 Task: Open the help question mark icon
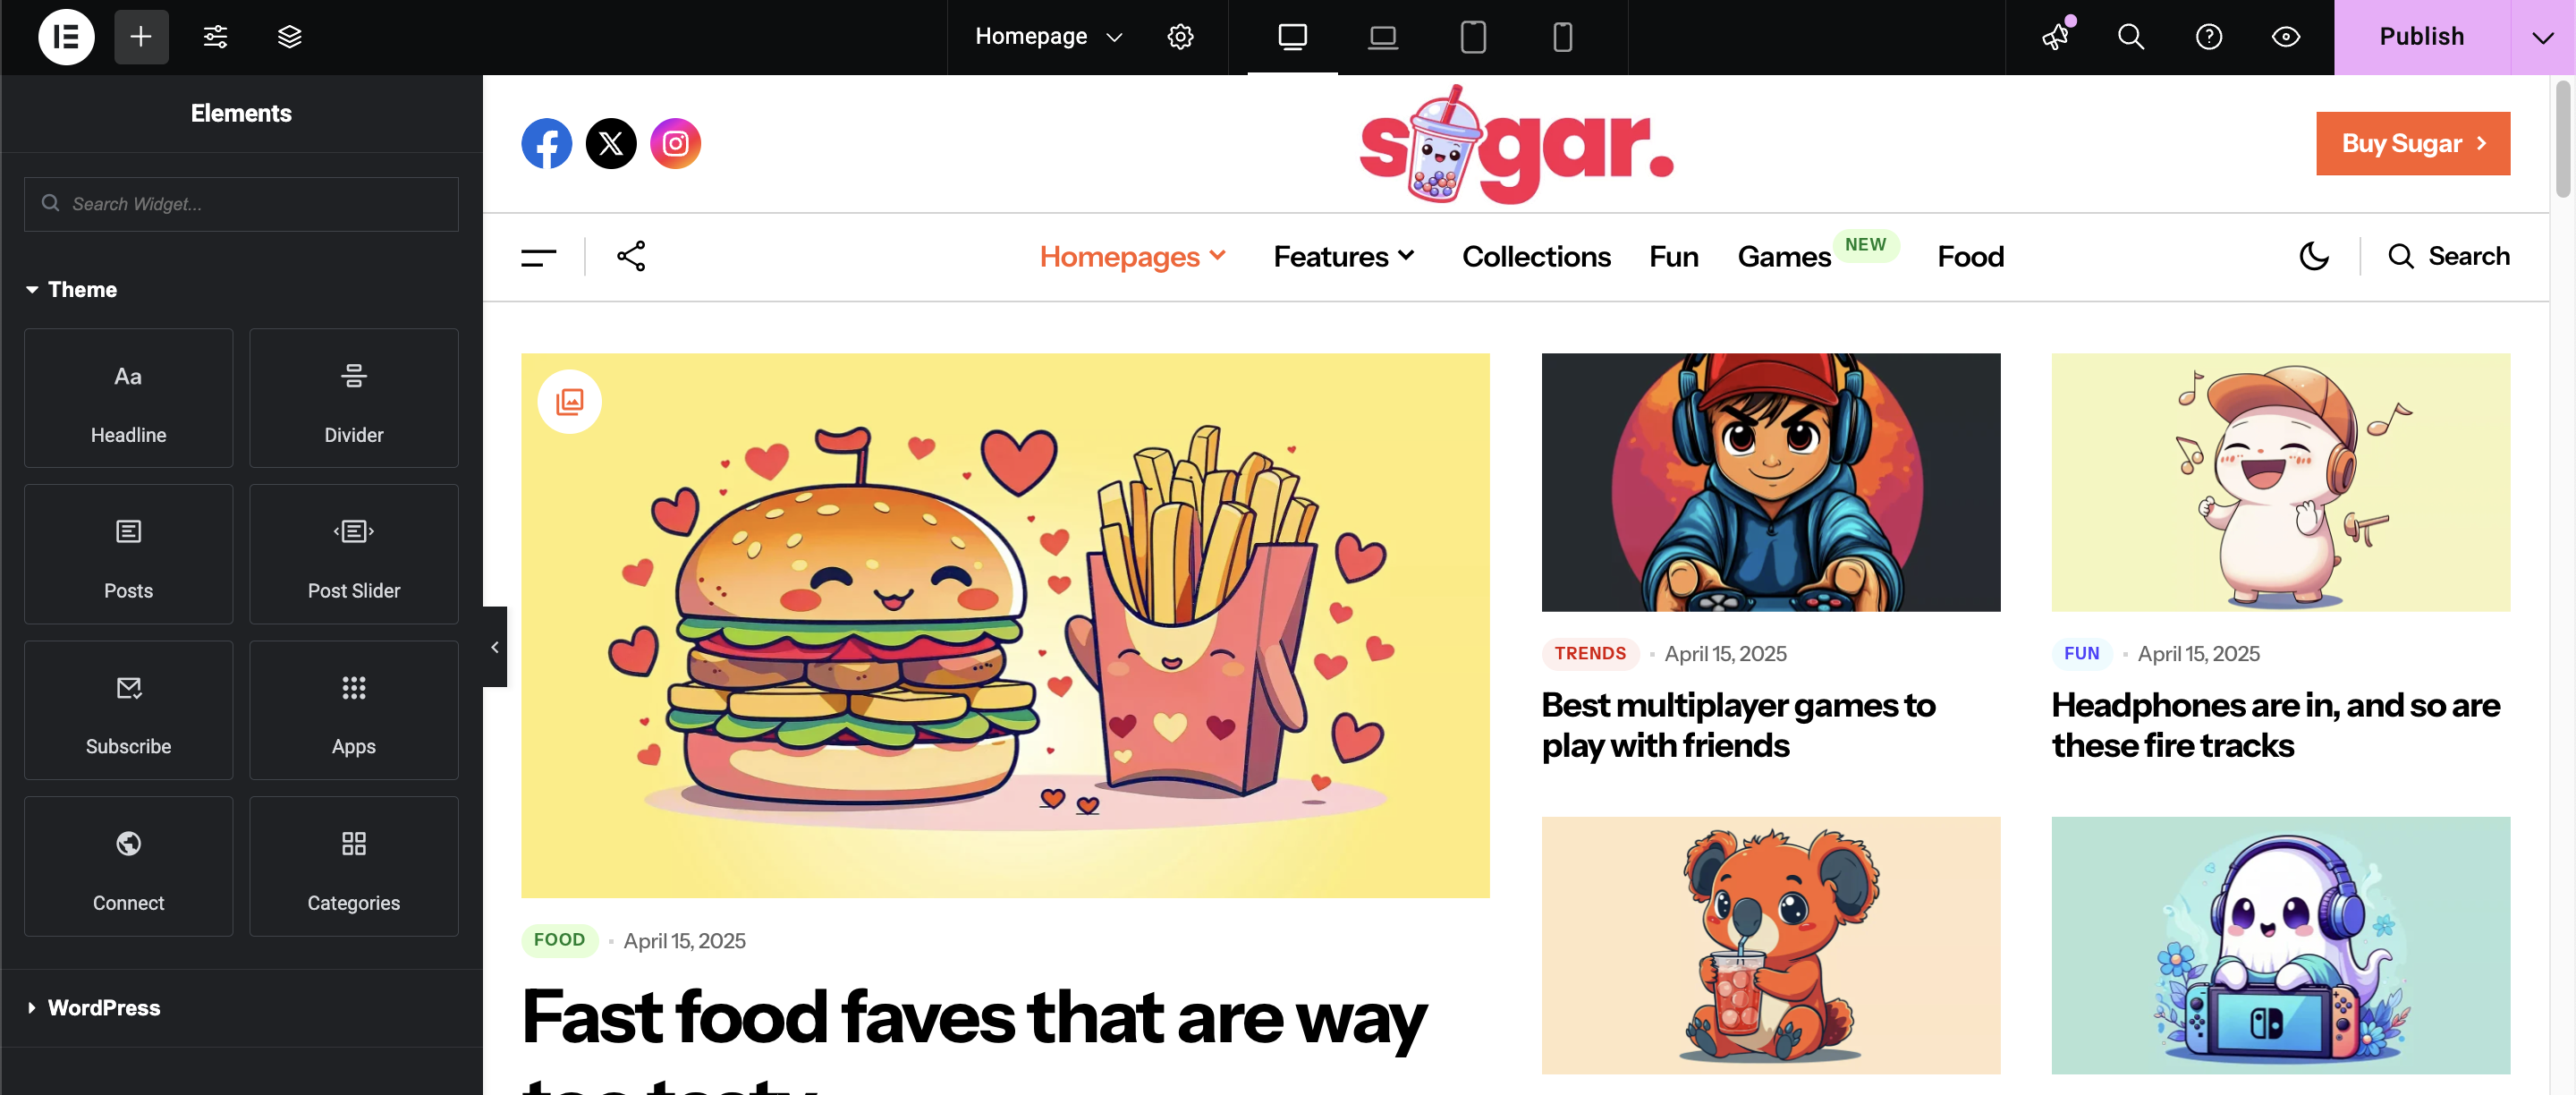[x=2208, y=37]
